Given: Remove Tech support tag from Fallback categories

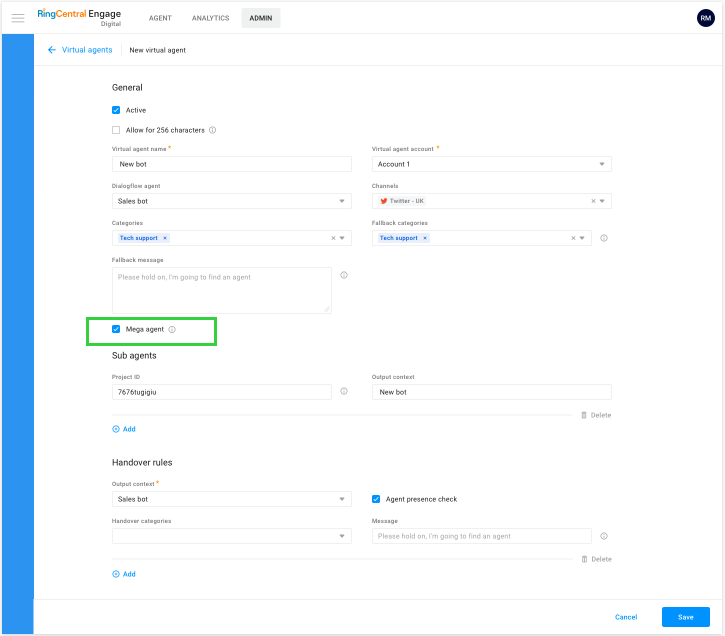Looking at the screenshot, I should click(424, 238).
